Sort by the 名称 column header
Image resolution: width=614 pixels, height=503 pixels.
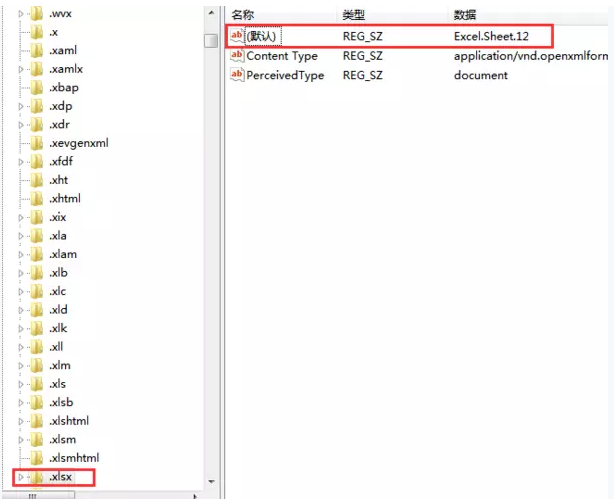pos(243,14)
